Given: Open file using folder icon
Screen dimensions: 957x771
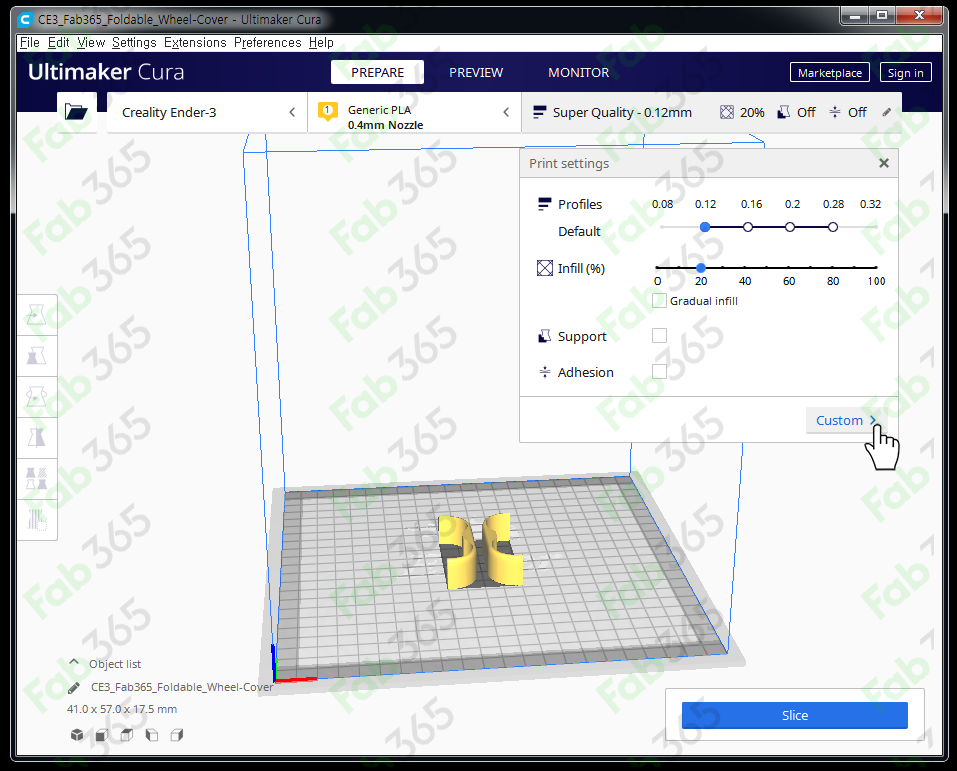Looking at the screenshot, I should pyautogui.click(x=76, y=112).
